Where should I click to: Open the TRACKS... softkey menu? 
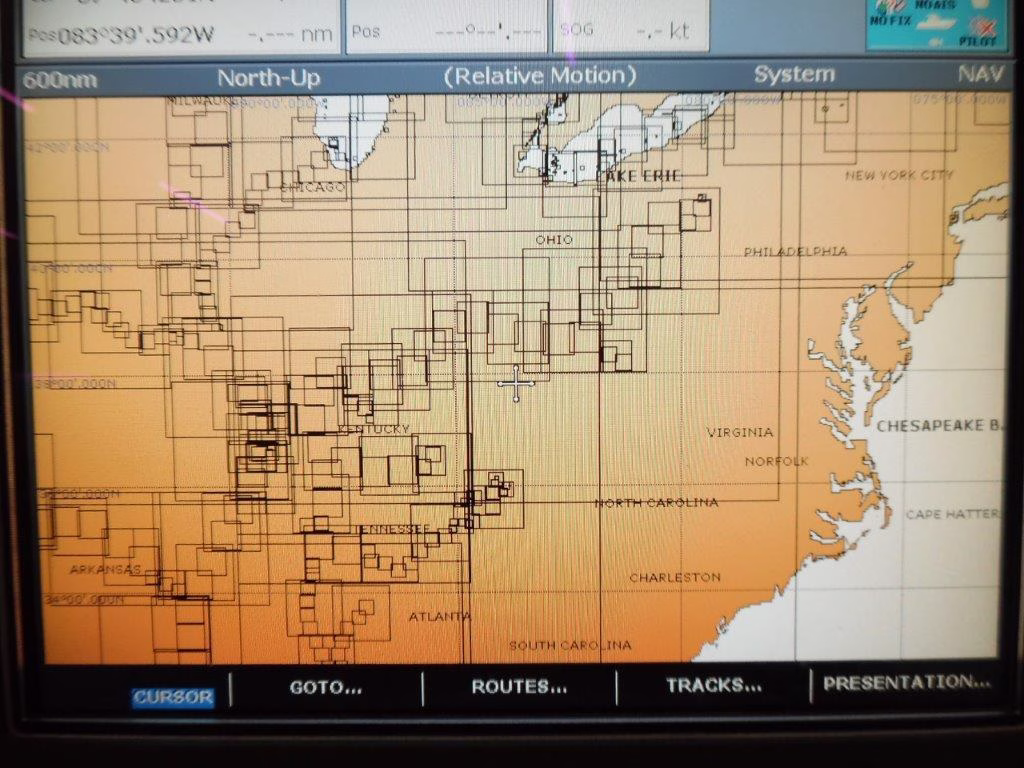(x=713, y=686)
